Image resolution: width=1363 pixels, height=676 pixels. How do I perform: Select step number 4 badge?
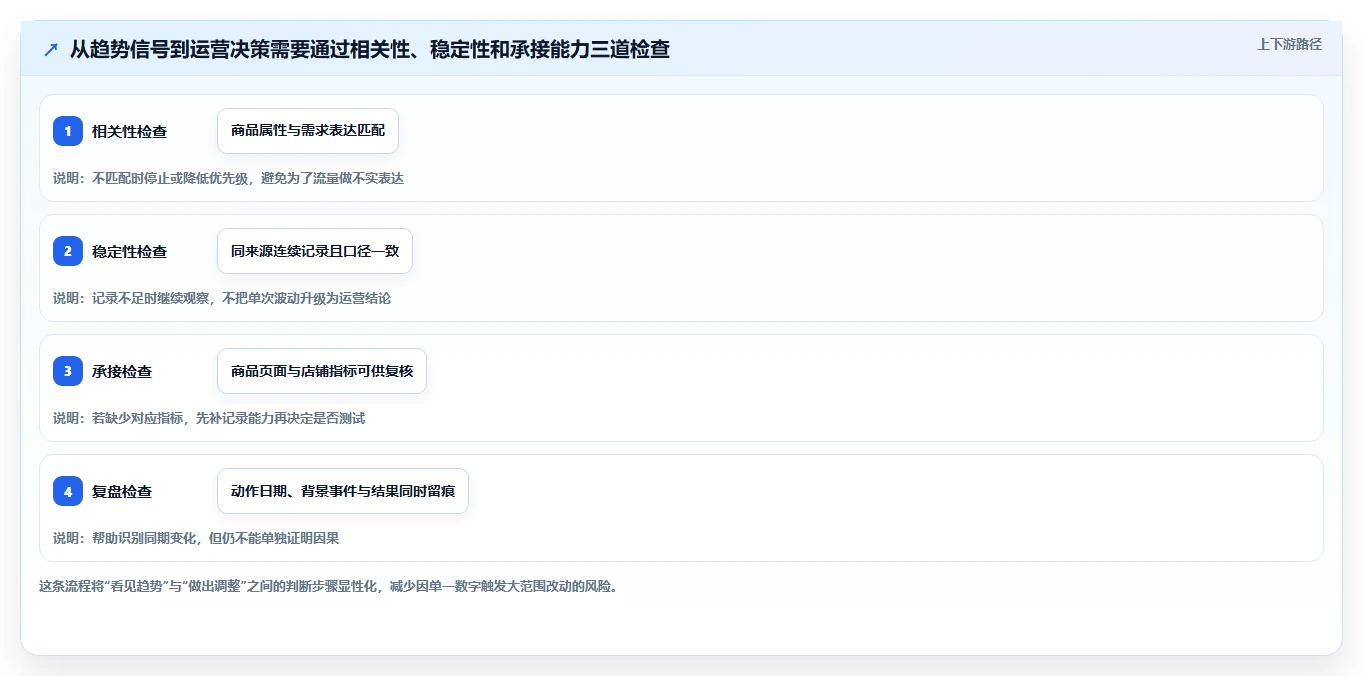click(x=68, y=491)
